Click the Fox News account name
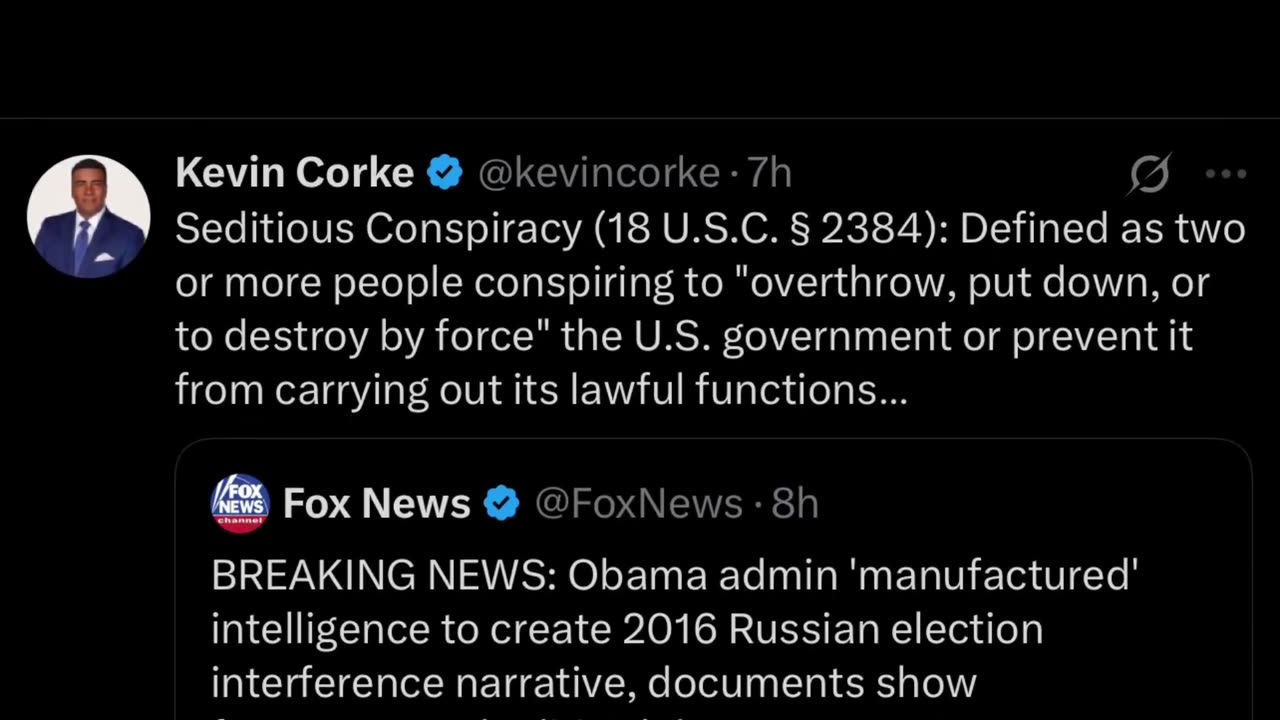 click(x=376, y=504)
